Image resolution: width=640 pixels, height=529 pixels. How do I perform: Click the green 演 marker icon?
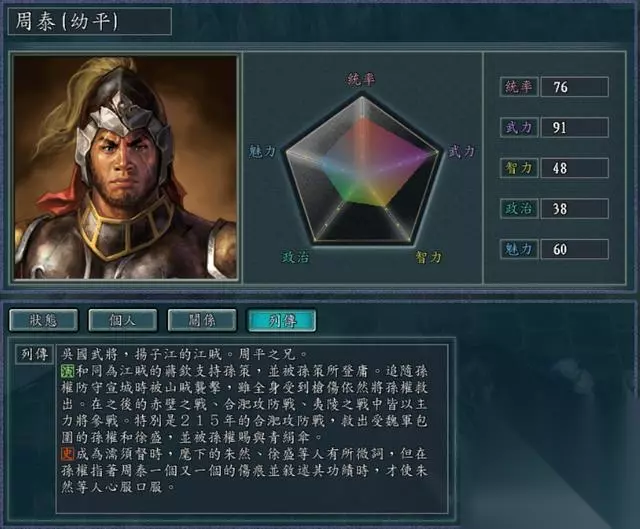coord(67,371)
